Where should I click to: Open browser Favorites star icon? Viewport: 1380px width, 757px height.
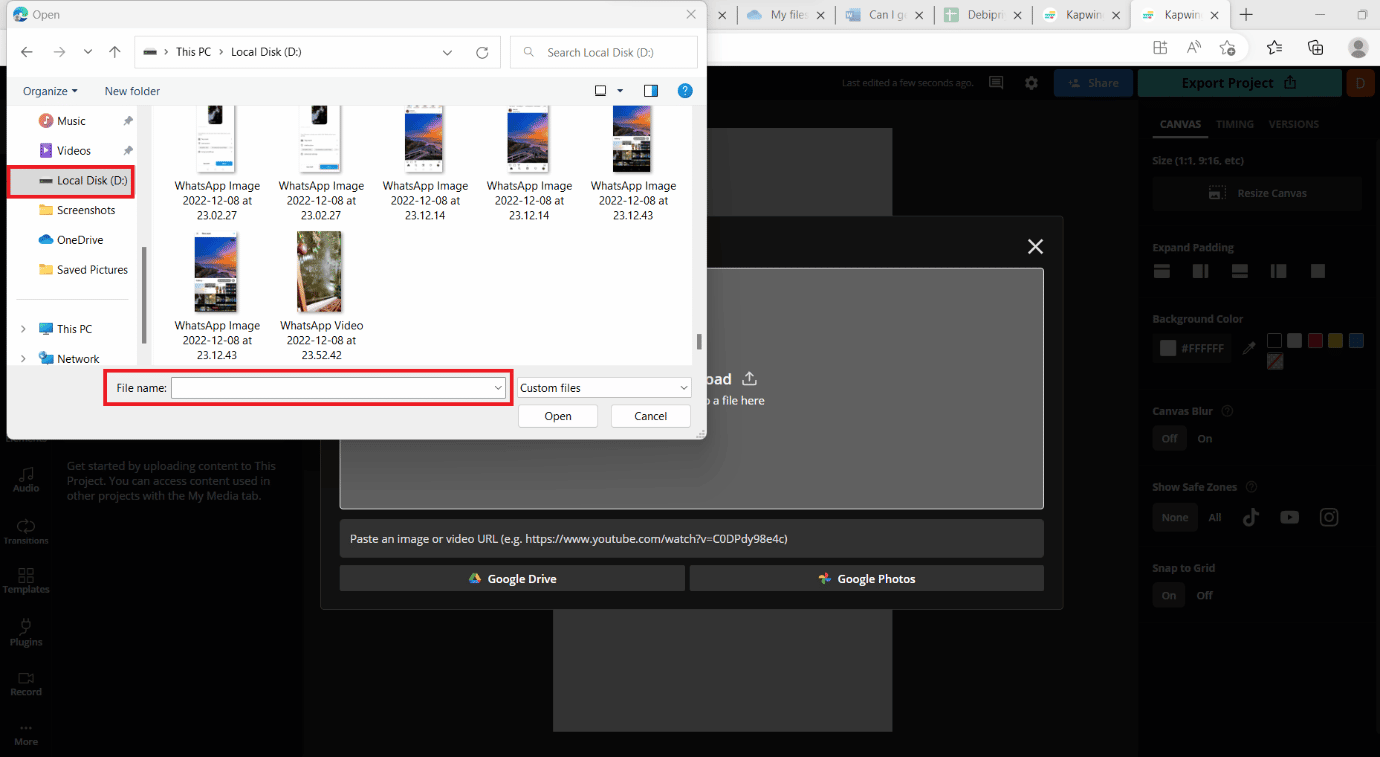(x=1274, y=47)
